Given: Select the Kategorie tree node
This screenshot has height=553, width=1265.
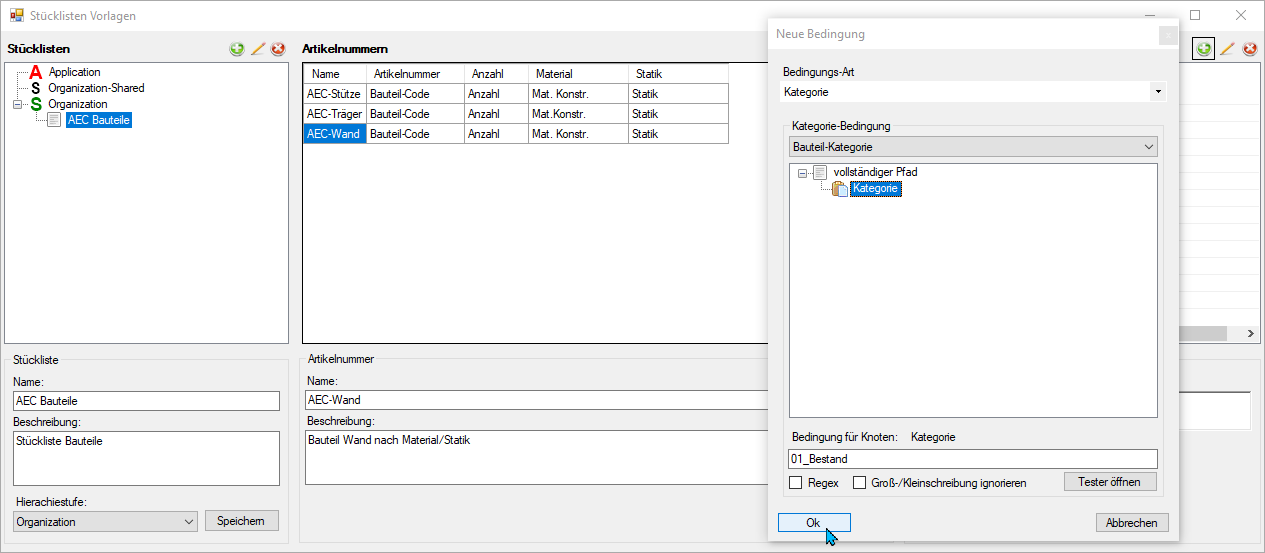Looking at the screenshot, I should 876,189.
